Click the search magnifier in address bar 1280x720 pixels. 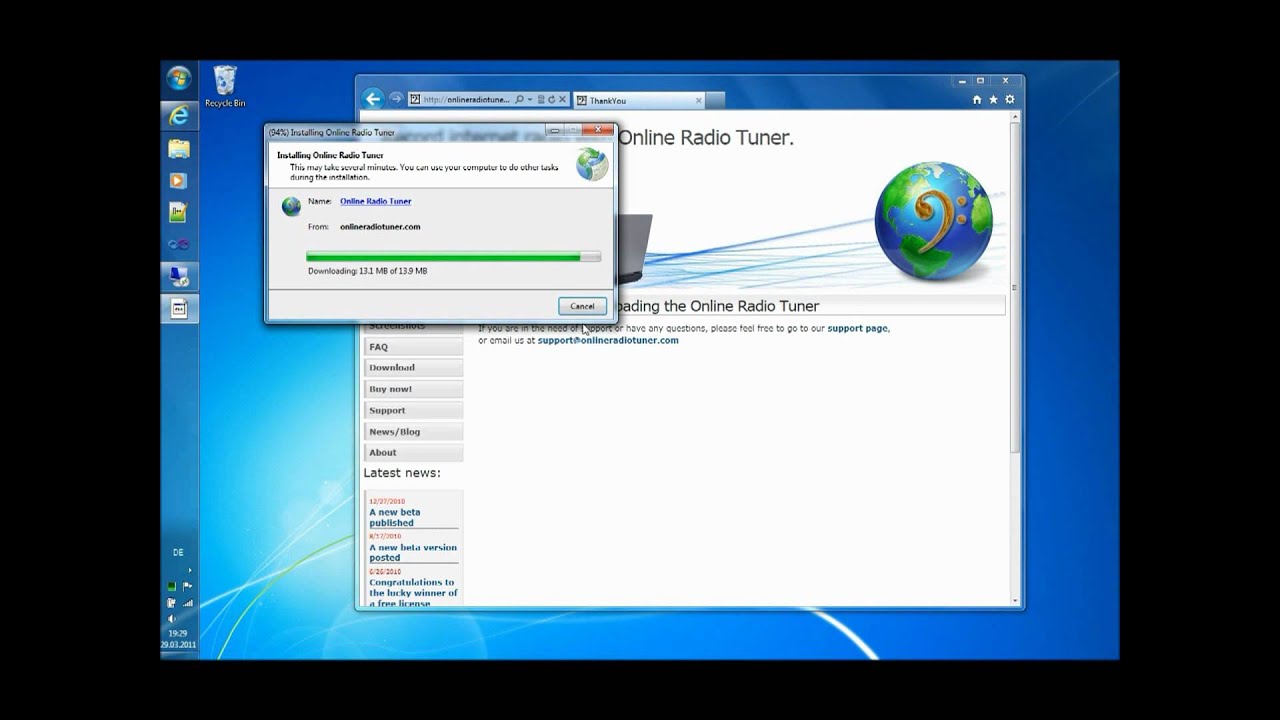pos(519,100)
